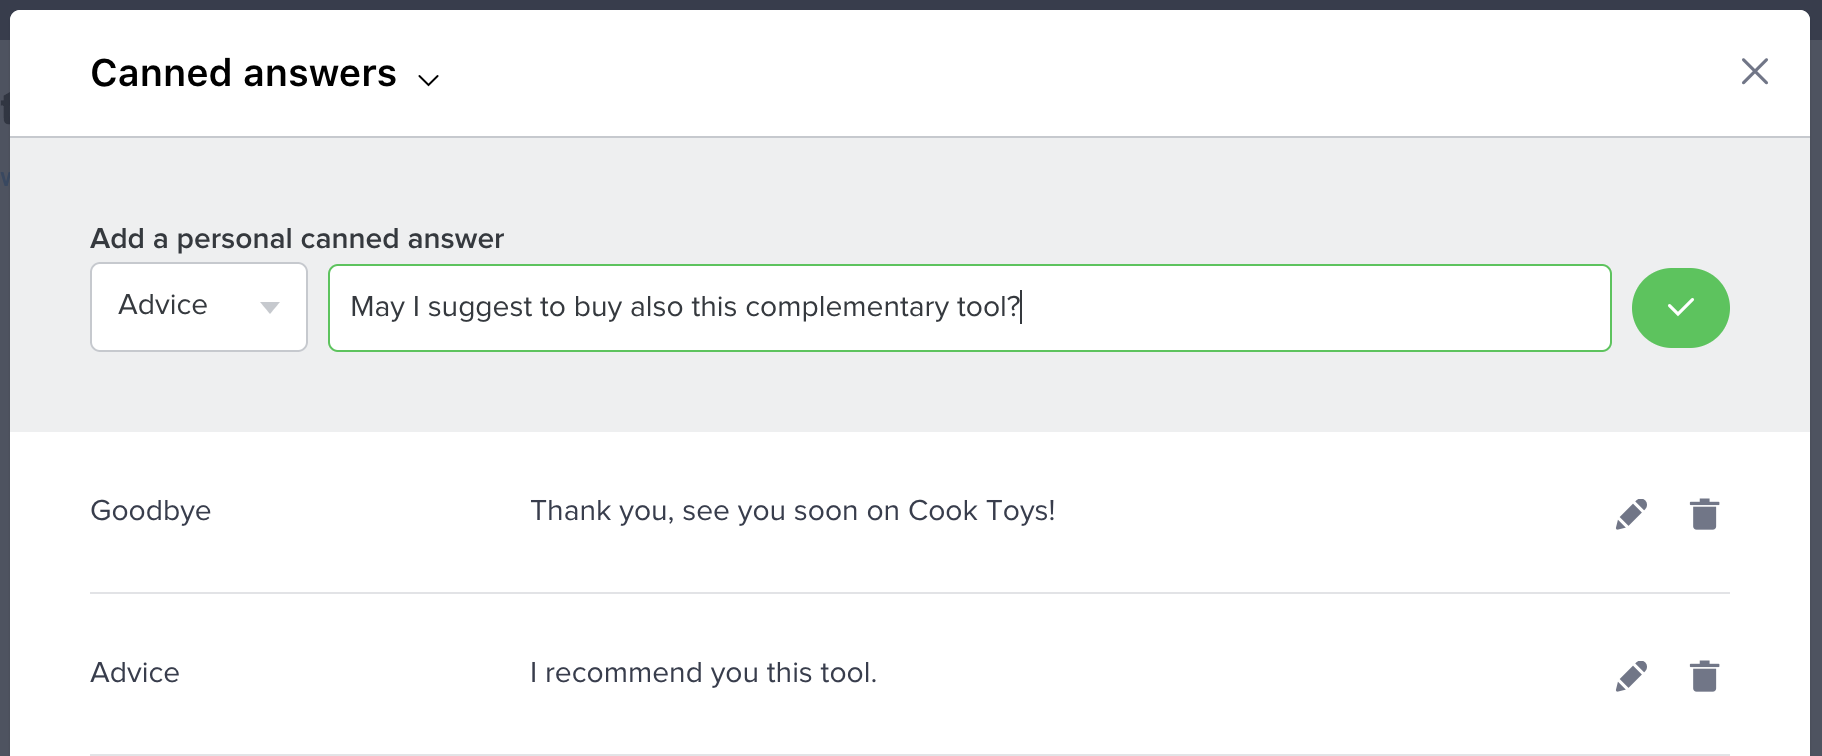This screenshot has width=1822, height=756.
Task: Click the 'Add a personal canned answer' label
Action: point(297,239)
